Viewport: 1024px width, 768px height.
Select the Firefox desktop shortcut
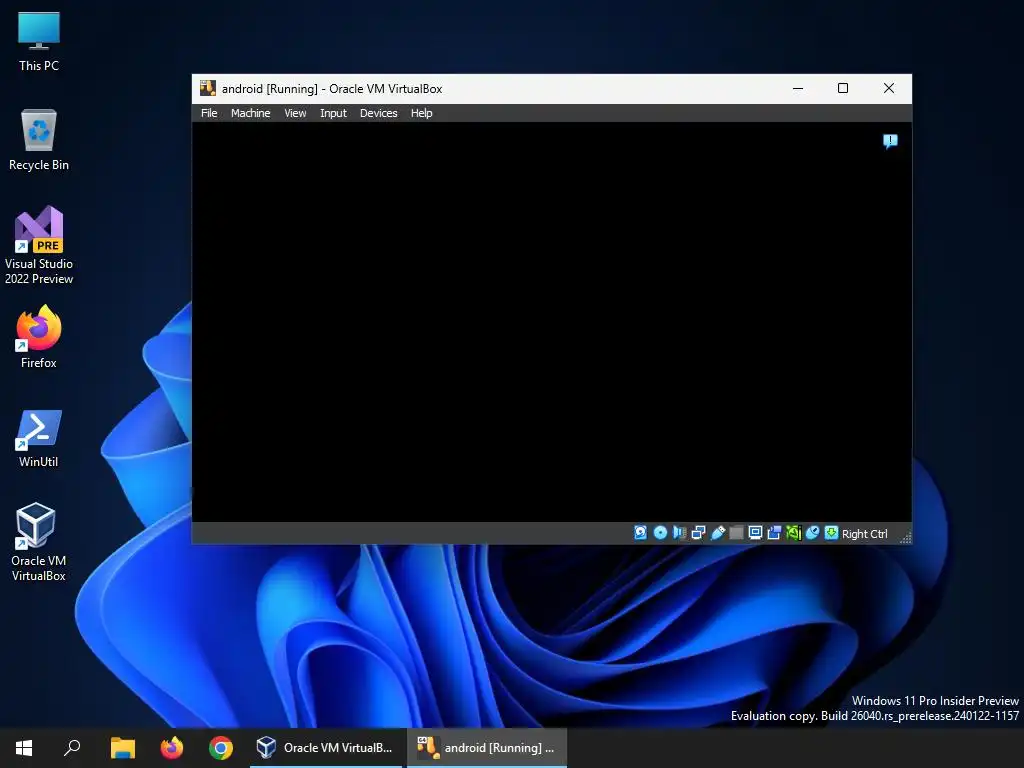(x=39, y=337)
